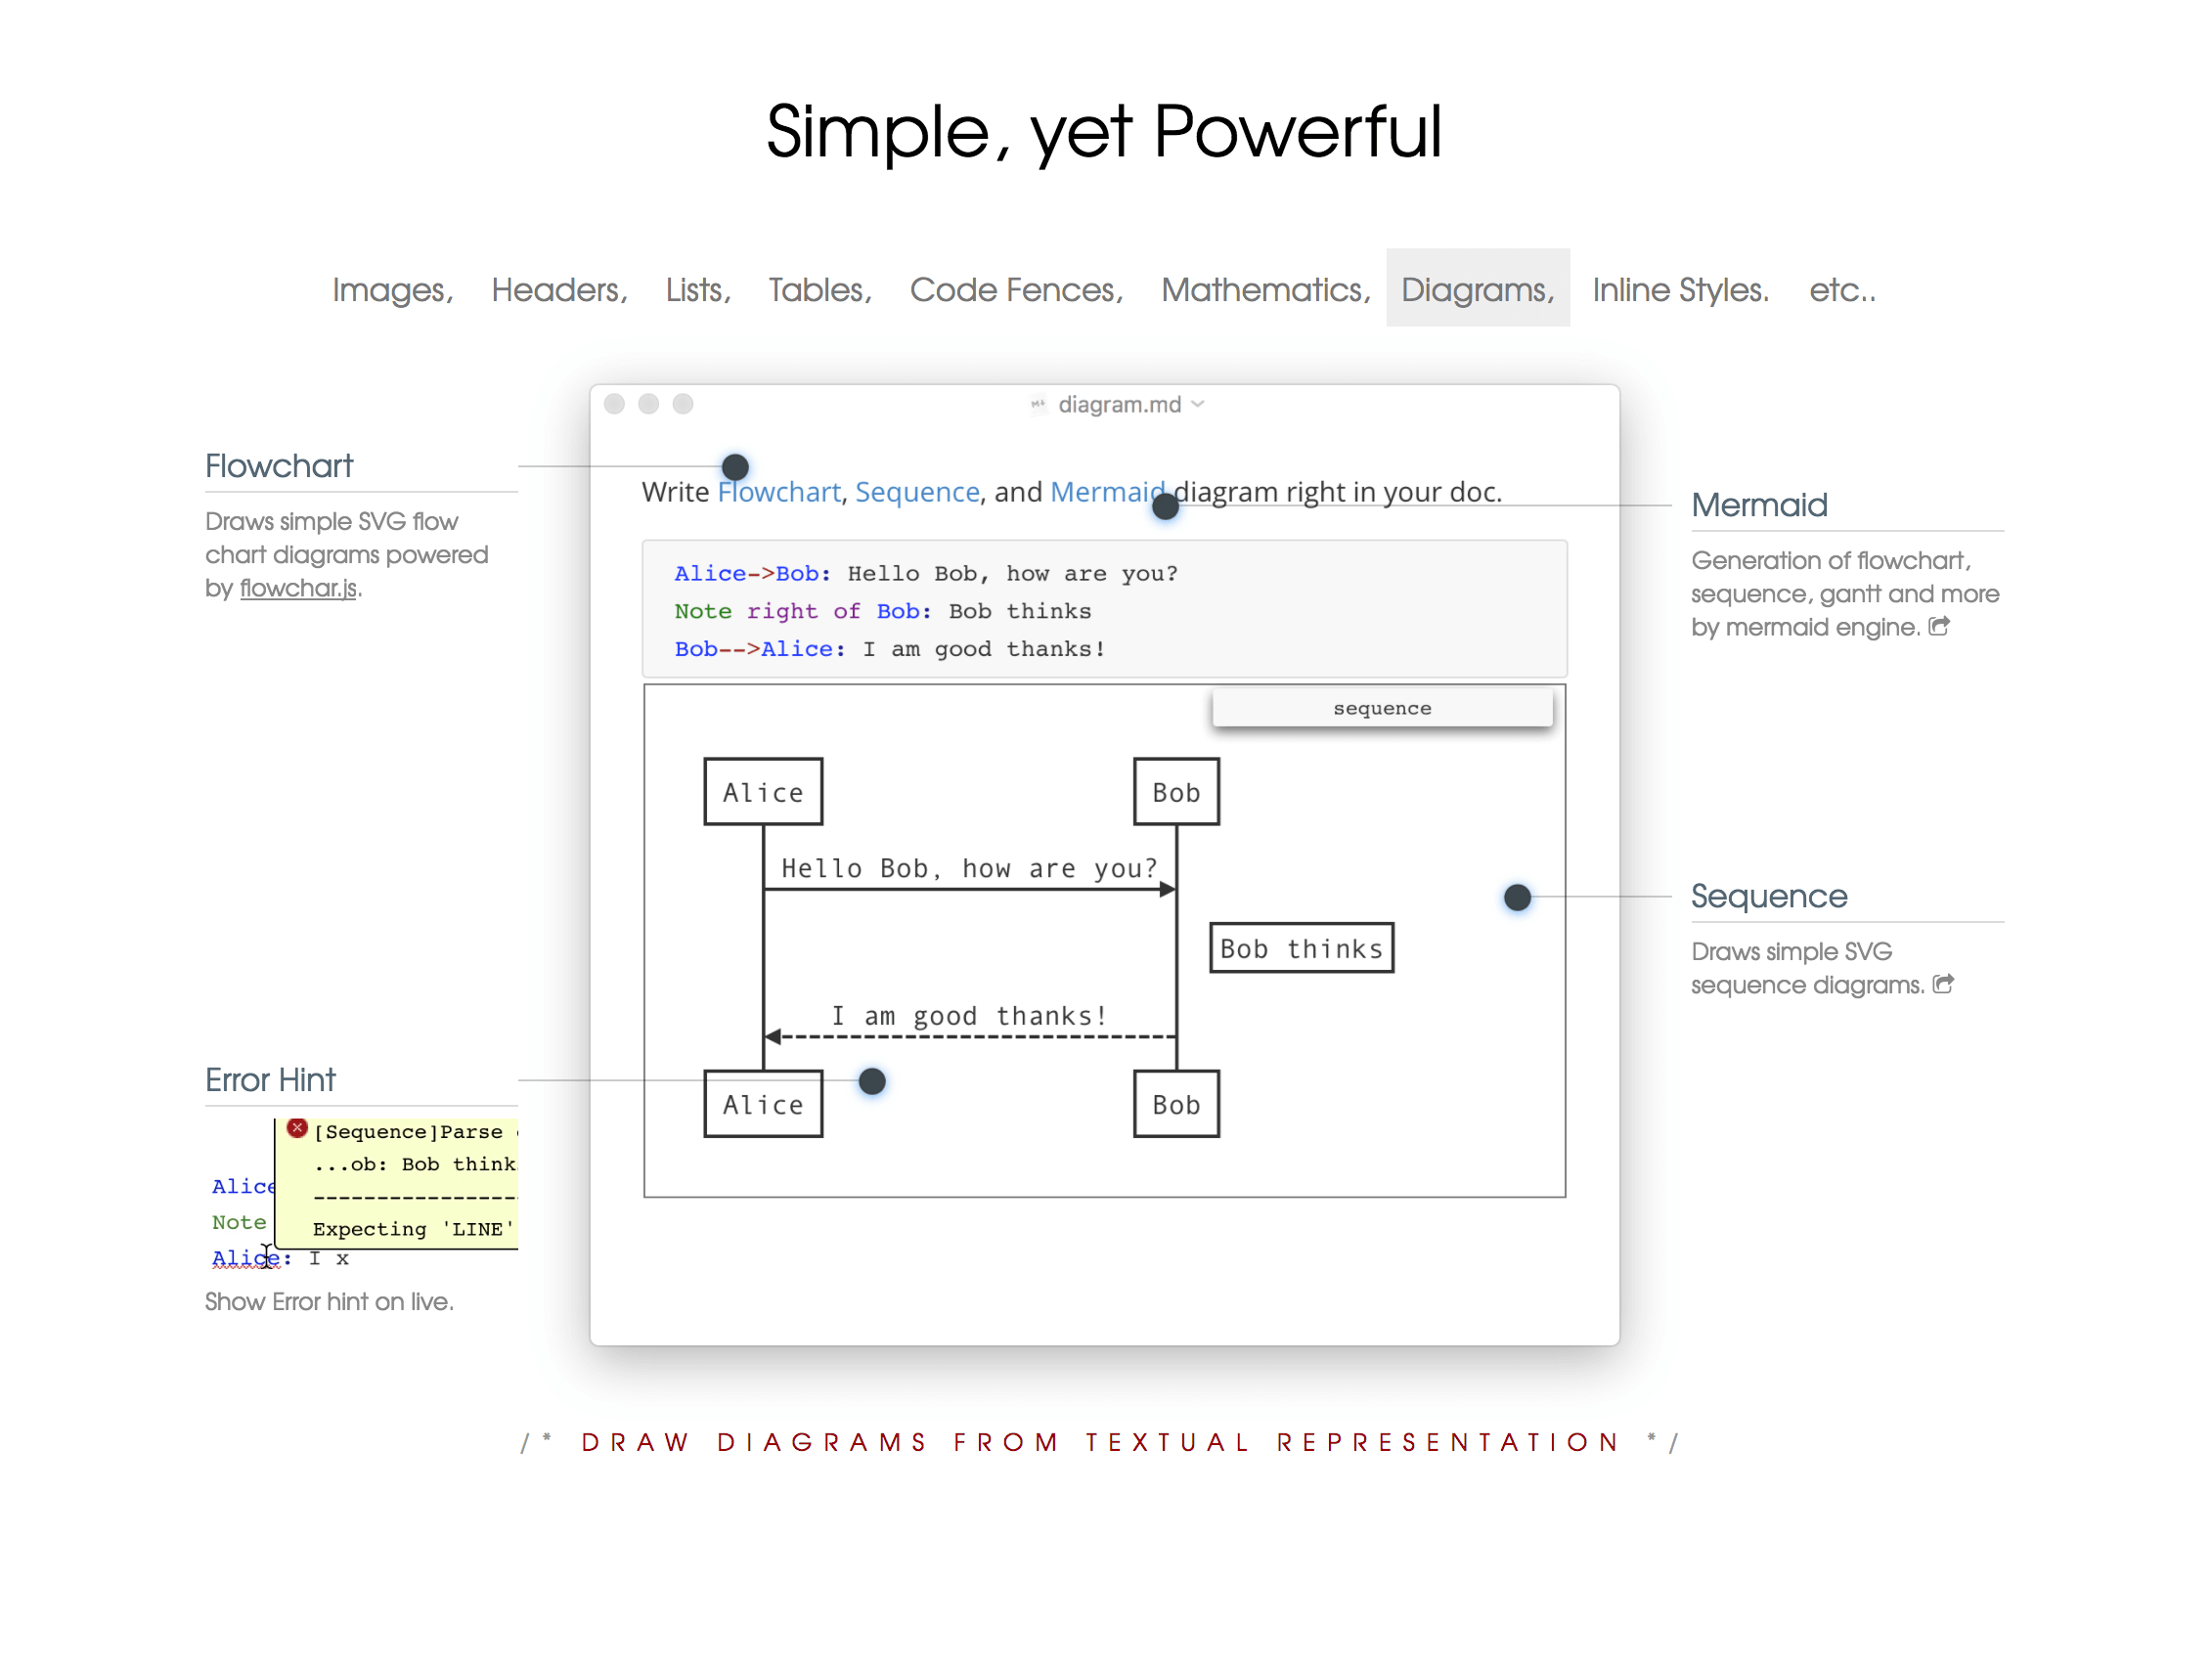This screenshot has width=2212, height=1668.
Task: Click the sequence language label box
Action: 1382,708
